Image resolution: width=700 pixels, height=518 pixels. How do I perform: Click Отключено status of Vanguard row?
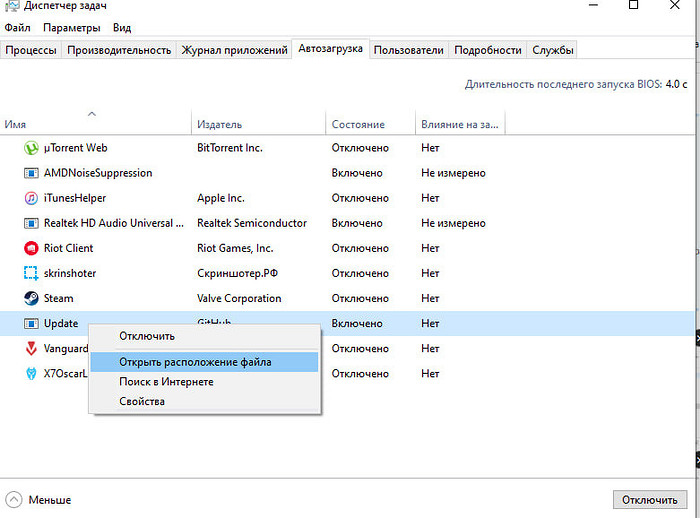point(360,348)
